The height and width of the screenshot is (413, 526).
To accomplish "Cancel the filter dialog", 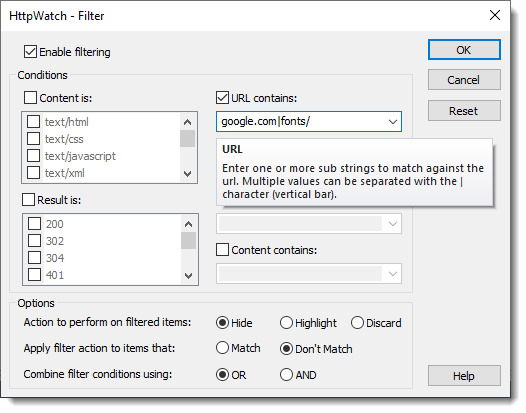I will click(464, 80).
